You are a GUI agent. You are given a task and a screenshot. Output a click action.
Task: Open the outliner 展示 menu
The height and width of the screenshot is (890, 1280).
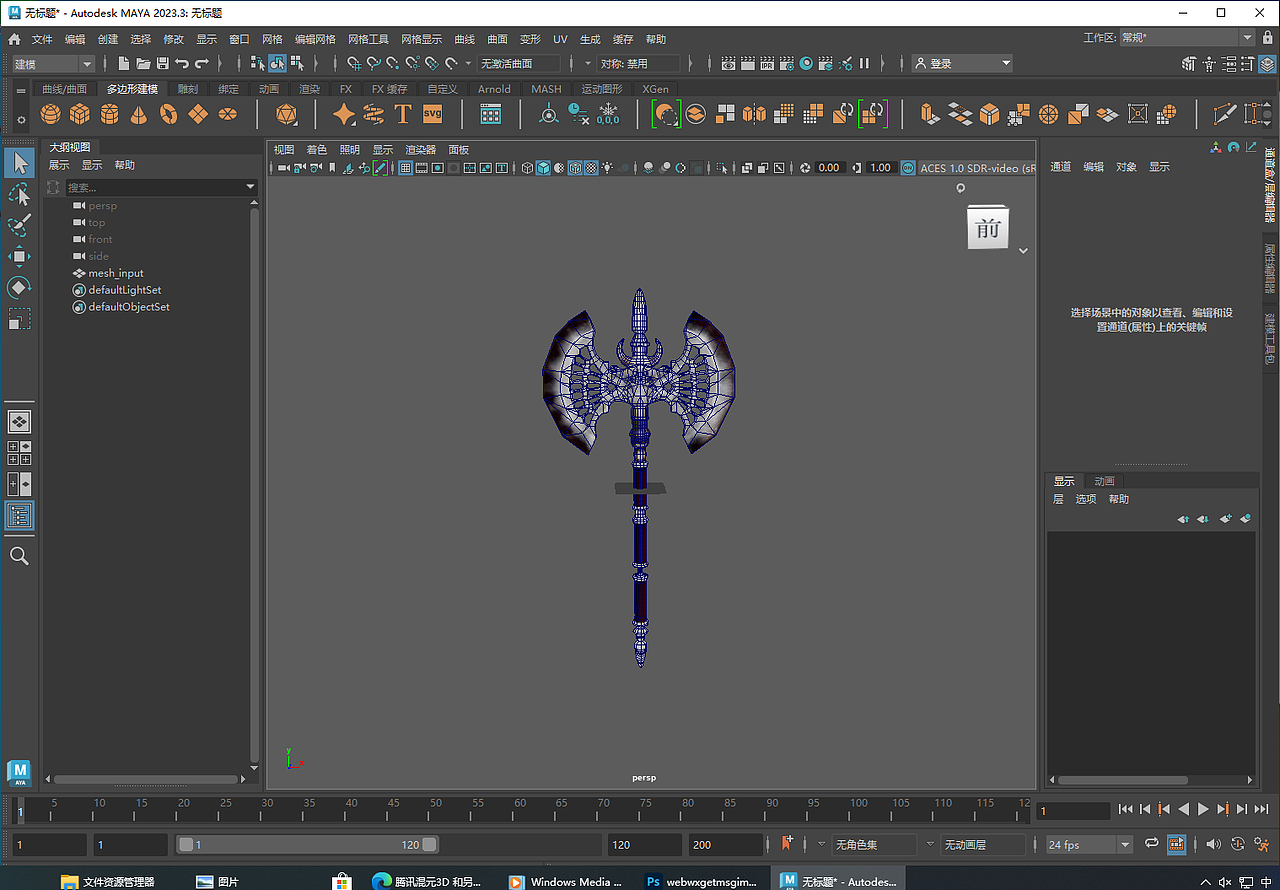(59, 165)
